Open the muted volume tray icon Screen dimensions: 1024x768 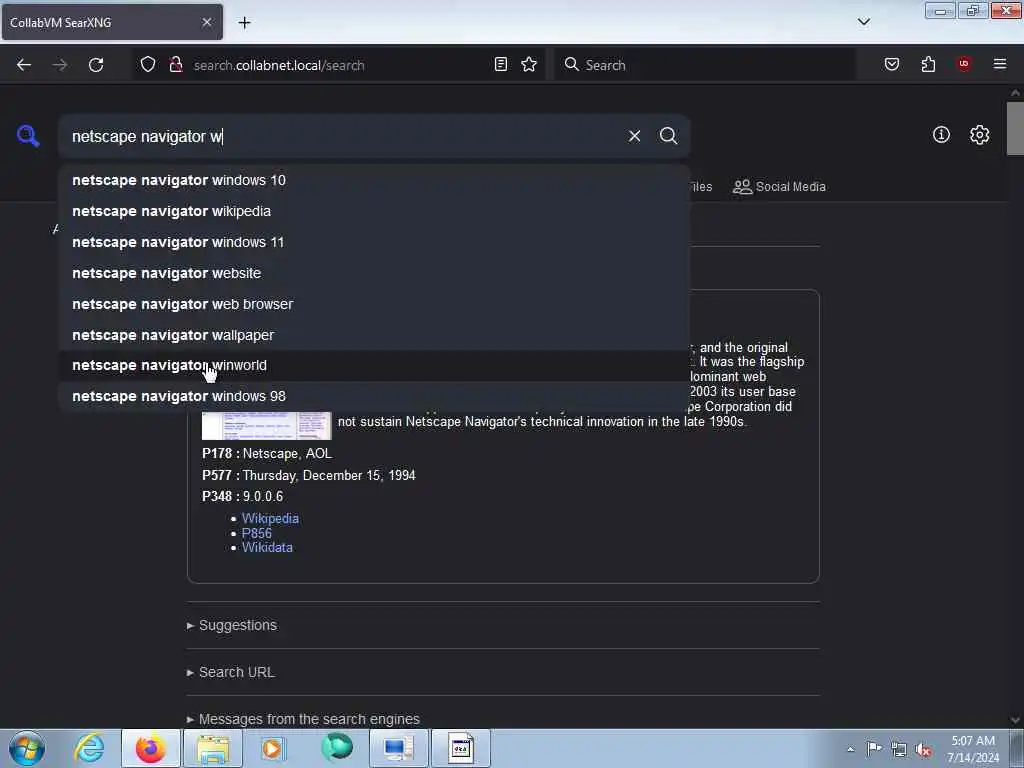[923, 749]
